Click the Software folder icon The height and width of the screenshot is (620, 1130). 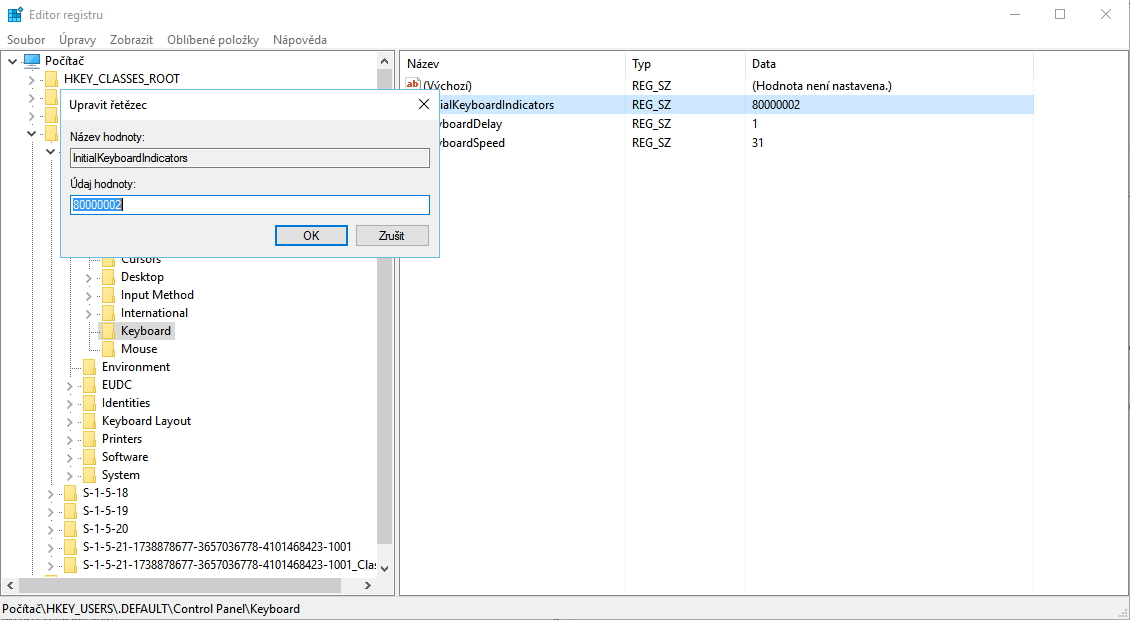(x=89, y=457)
